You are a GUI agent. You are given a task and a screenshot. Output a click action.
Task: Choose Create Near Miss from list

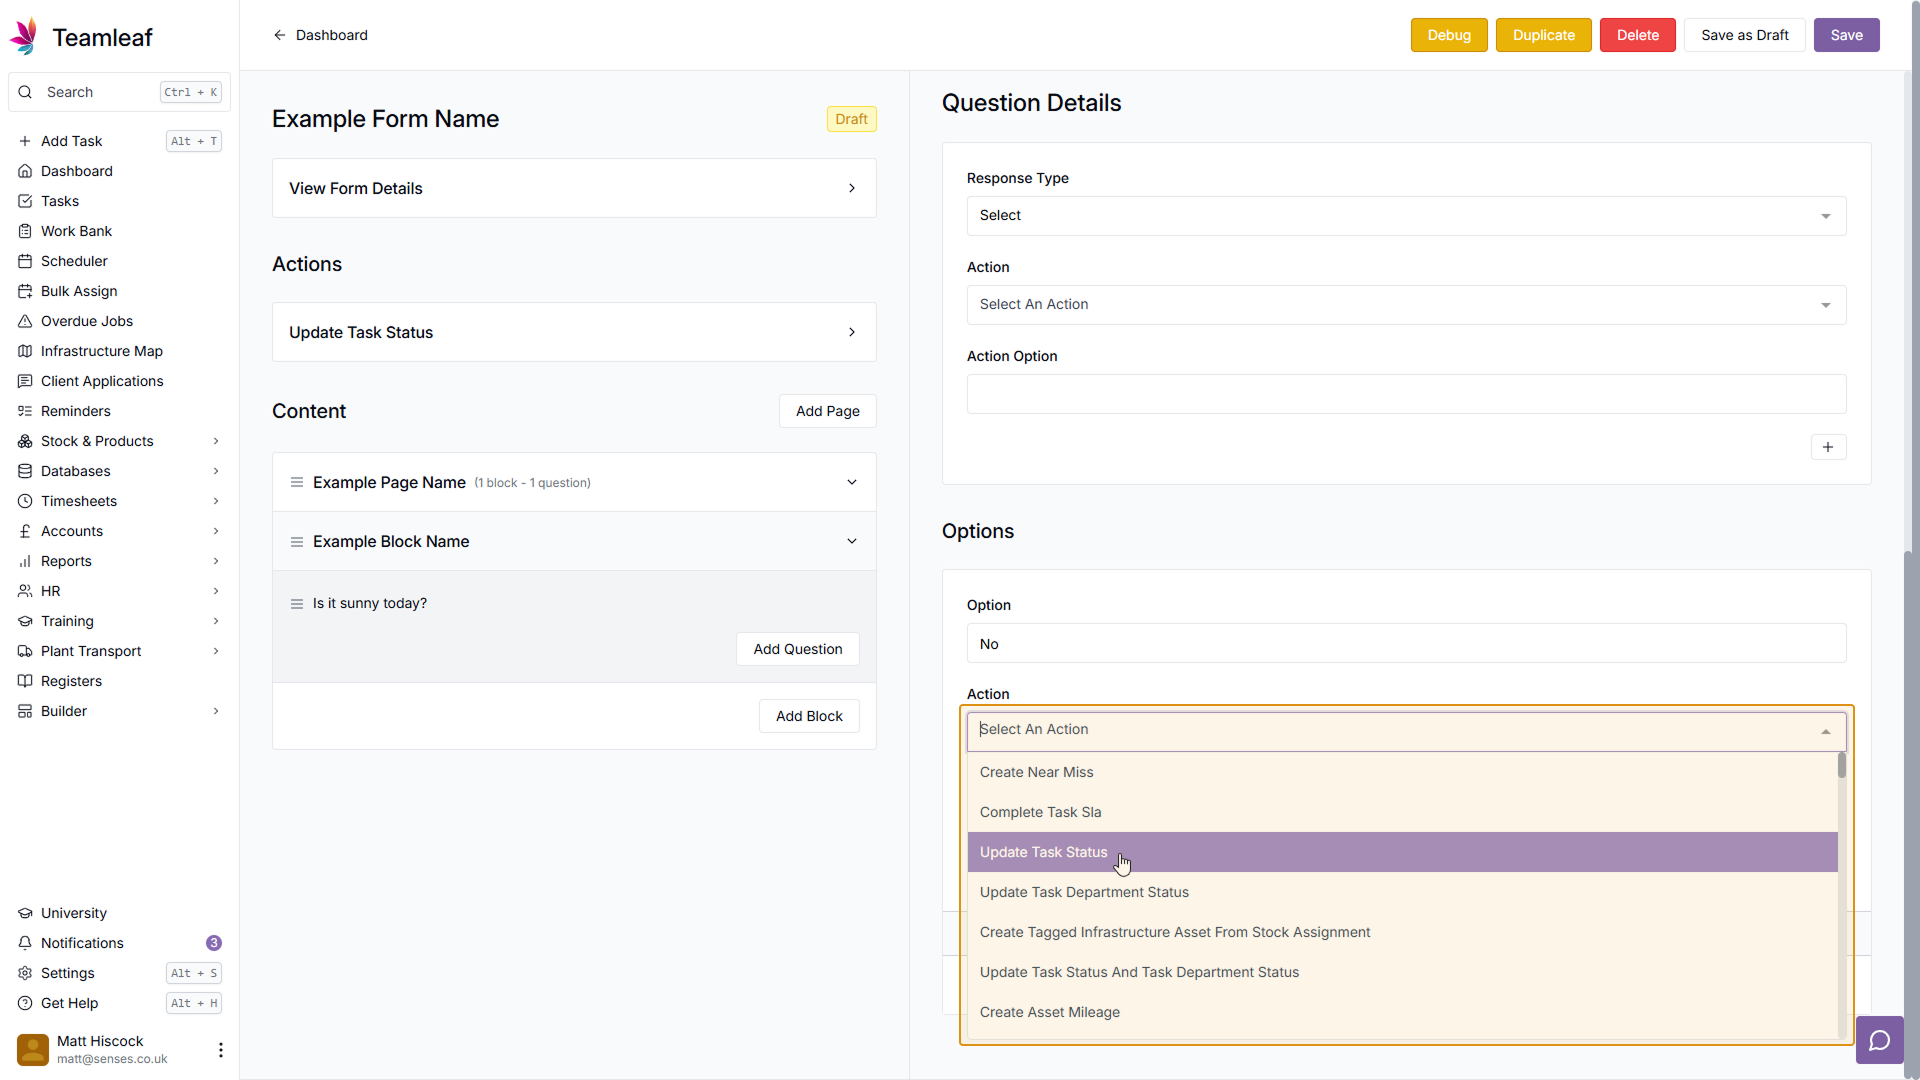coord(1036,772)
